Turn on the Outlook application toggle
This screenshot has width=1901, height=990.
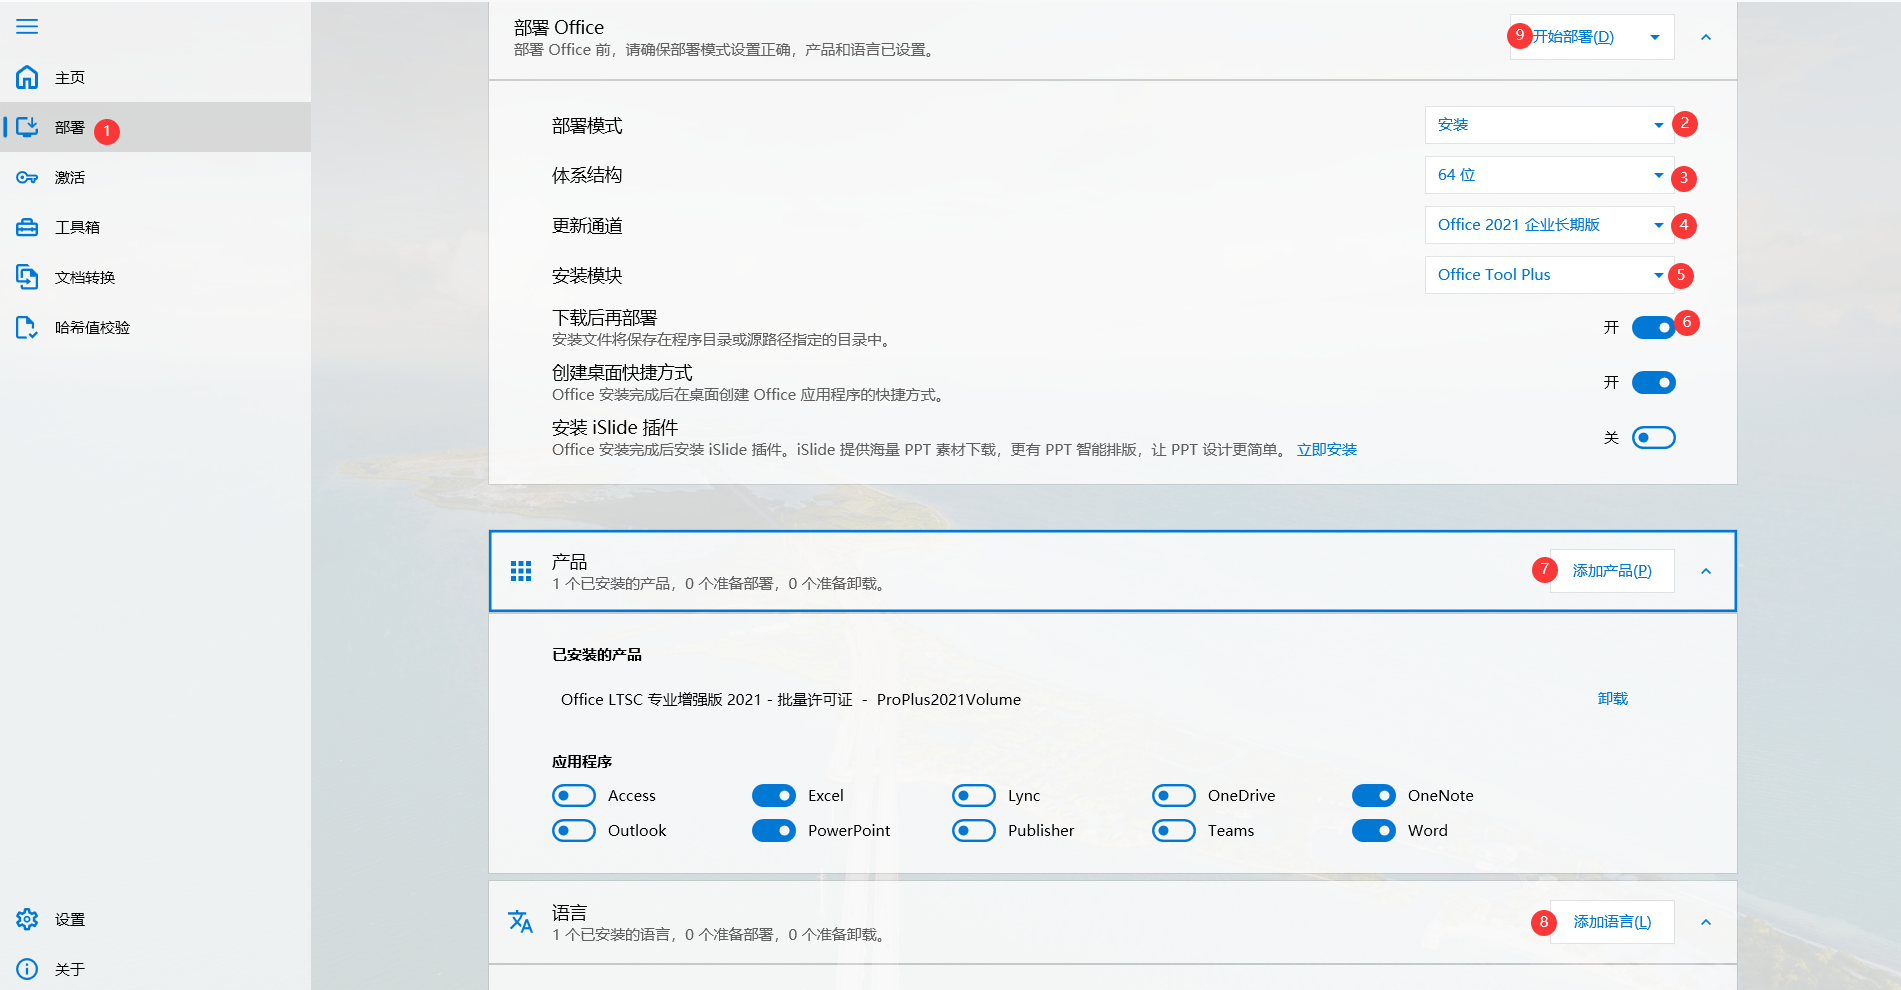[x=574, y=831]
